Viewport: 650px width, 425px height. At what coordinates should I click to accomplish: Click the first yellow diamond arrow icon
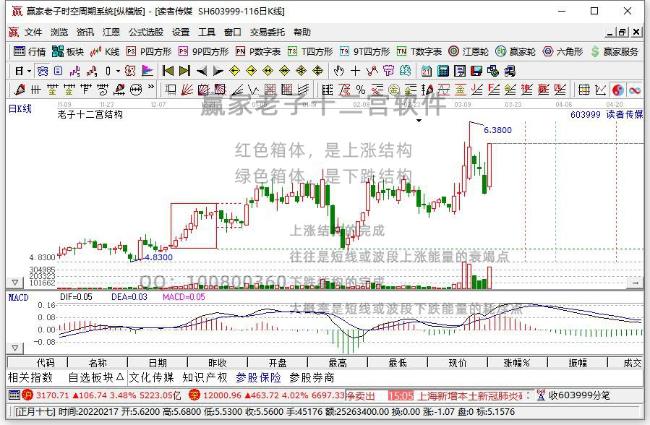[x=235, y=71]
